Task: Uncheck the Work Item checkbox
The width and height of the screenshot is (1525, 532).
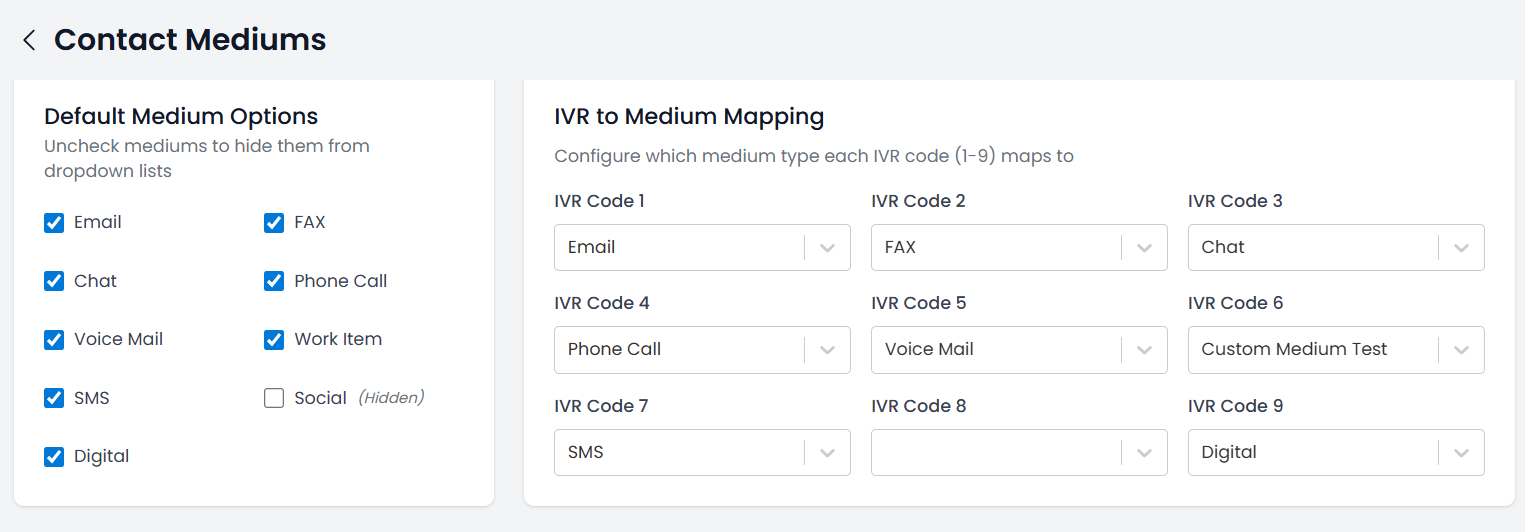Action: pos(274,340)
